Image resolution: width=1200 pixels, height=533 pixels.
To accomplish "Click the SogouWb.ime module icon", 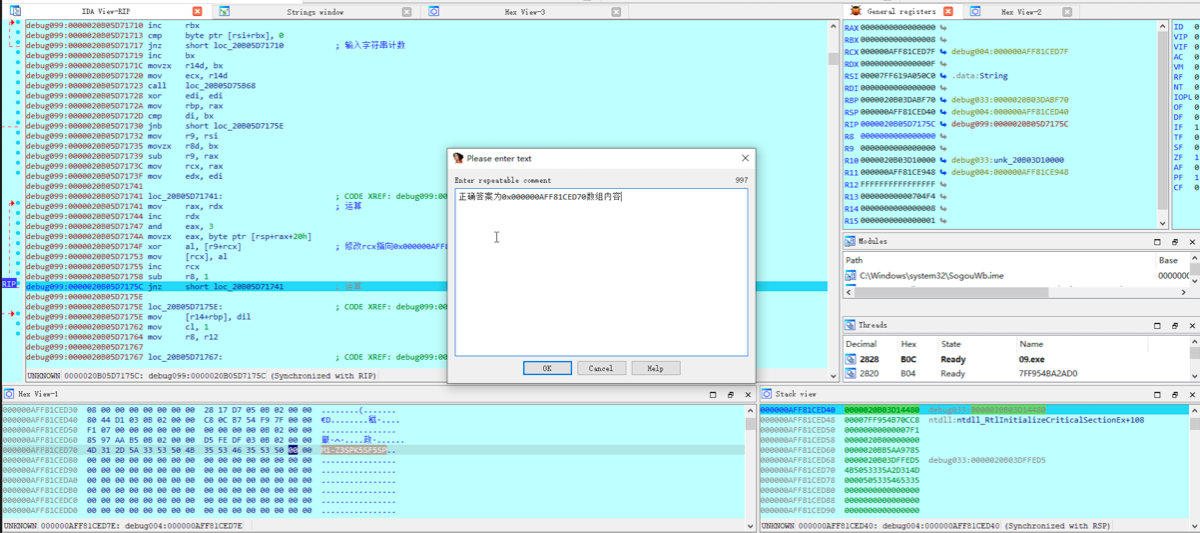I will (852, 274).
